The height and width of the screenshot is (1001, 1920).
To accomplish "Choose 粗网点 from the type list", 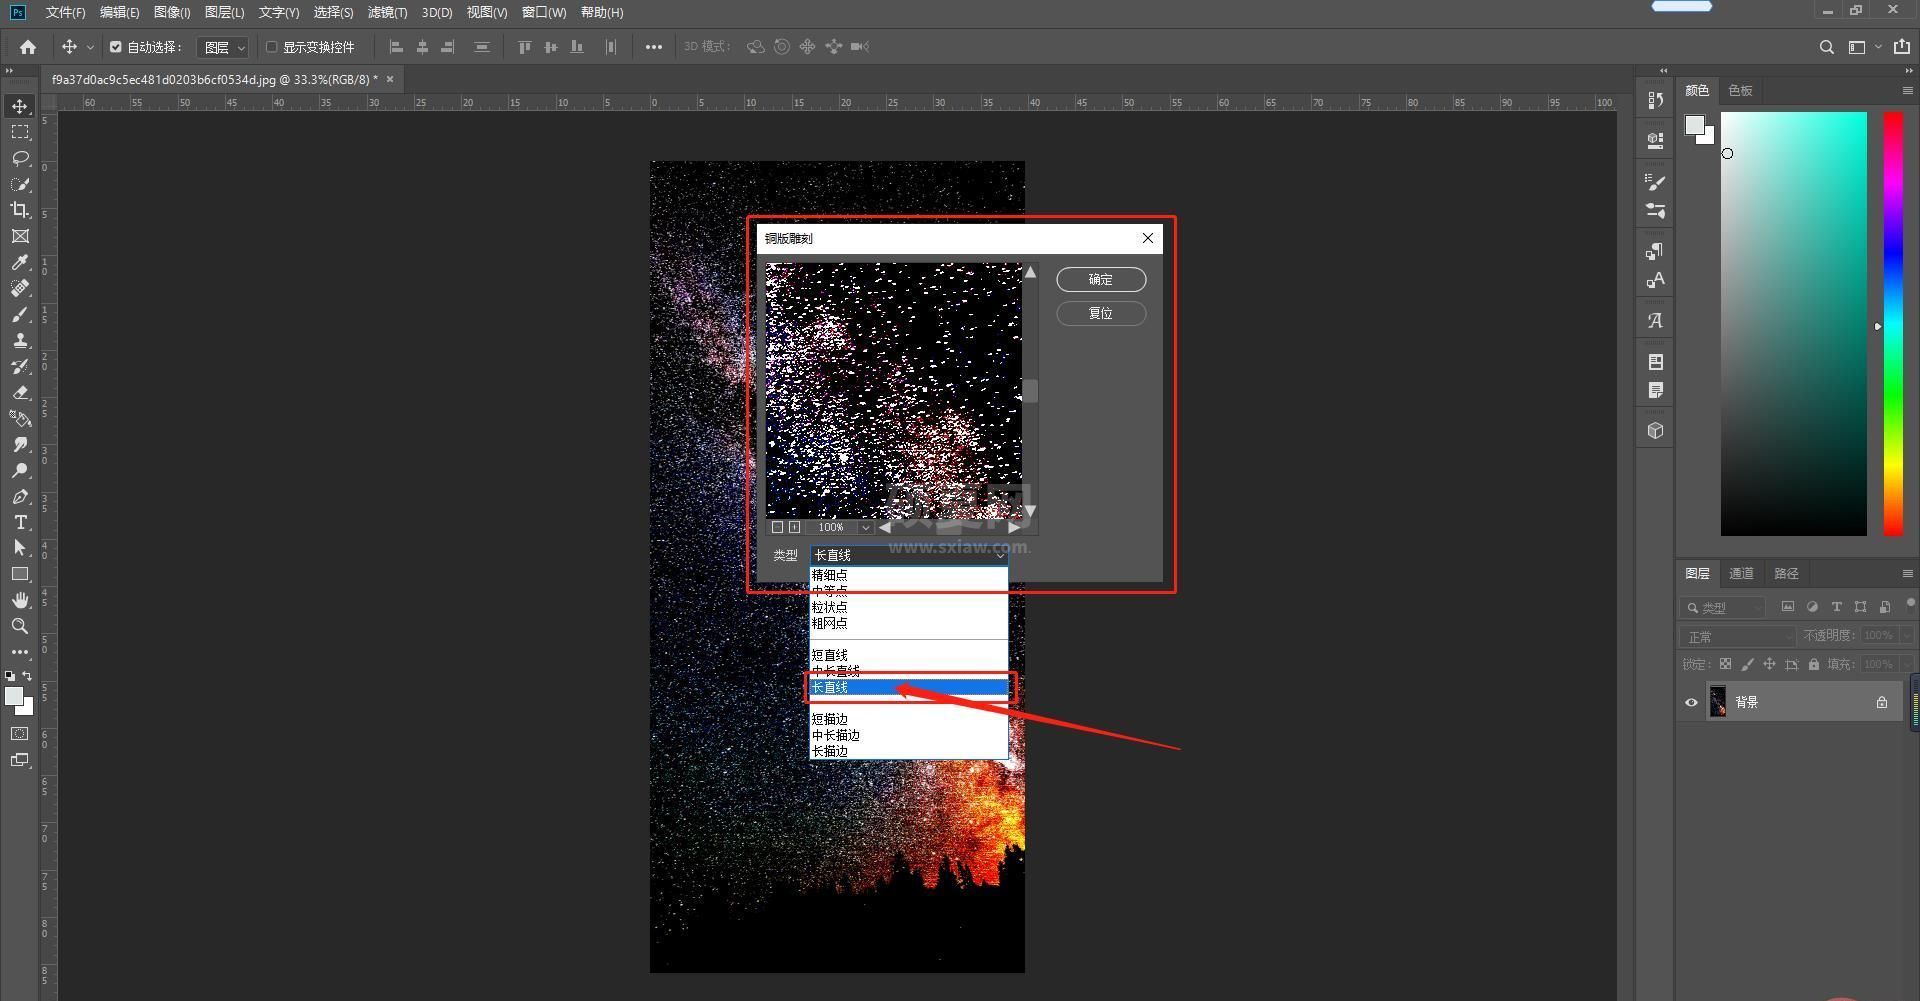I will pos(908,623).
